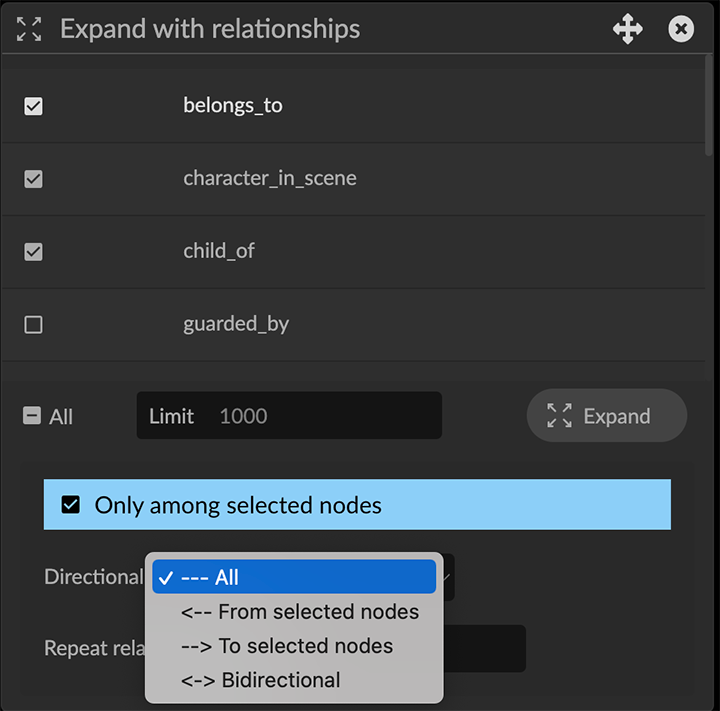Image resolution: width=720 pixels, height=711 pixels.
Task: Click the move panel crosshair icon
Action: (x=628, y=29)
